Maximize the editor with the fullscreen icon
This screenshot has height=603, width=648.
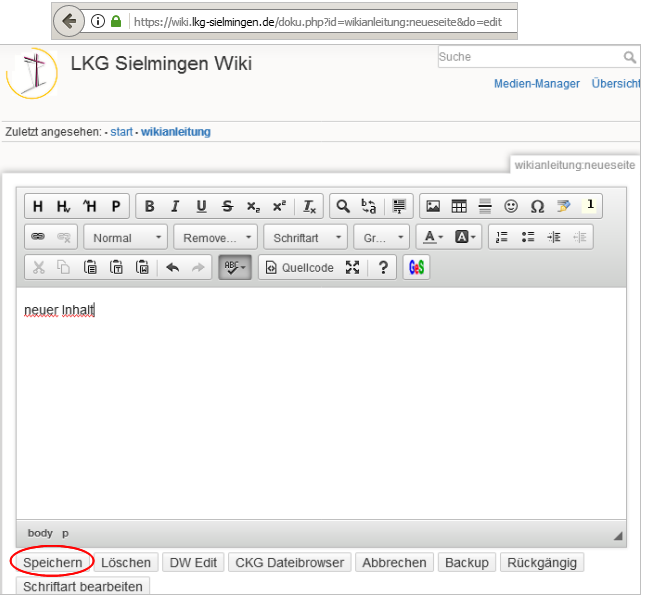(x=352, y=268)
